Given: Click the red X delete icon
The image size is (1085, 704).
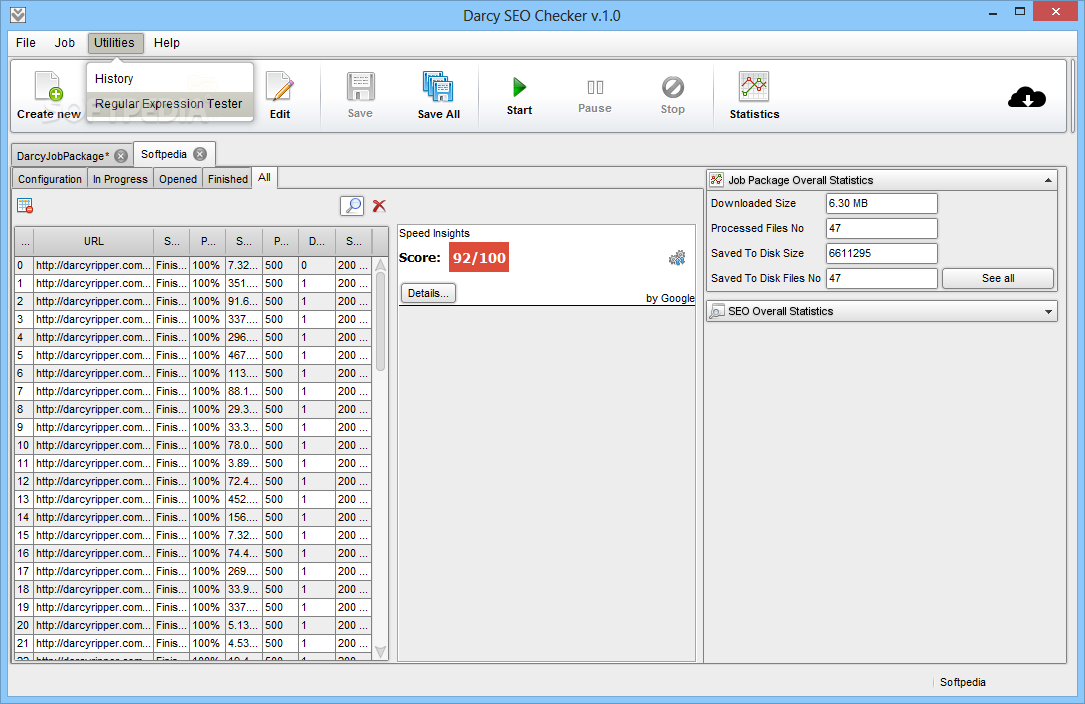Looking at the screenshot, I should (379, 206).
